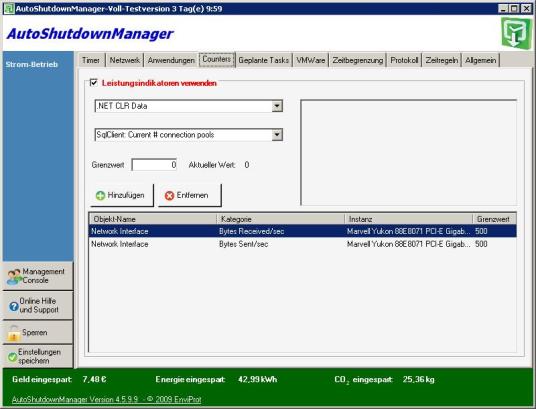Click the green plus icon on Hinzufügen
536x409 pixels.
click(x=100, y=196)
